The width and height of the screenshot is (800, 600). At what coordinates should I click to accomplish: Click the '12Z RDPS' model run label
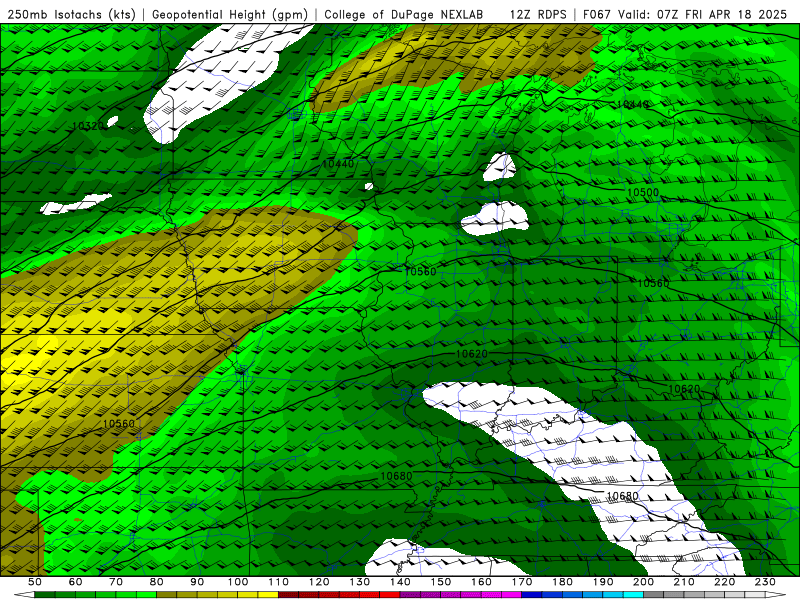(538, 14)
